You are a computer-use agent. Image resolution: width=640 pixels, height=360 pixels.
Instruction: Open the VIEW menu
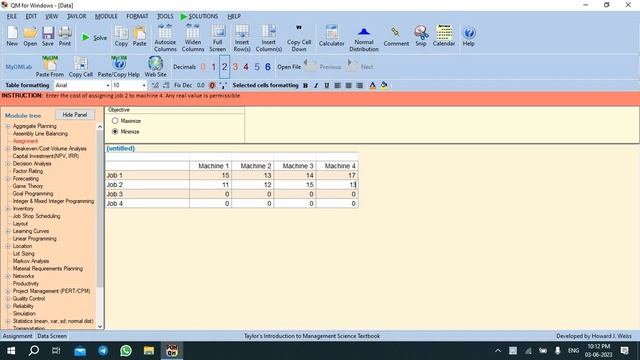[51, 16]
